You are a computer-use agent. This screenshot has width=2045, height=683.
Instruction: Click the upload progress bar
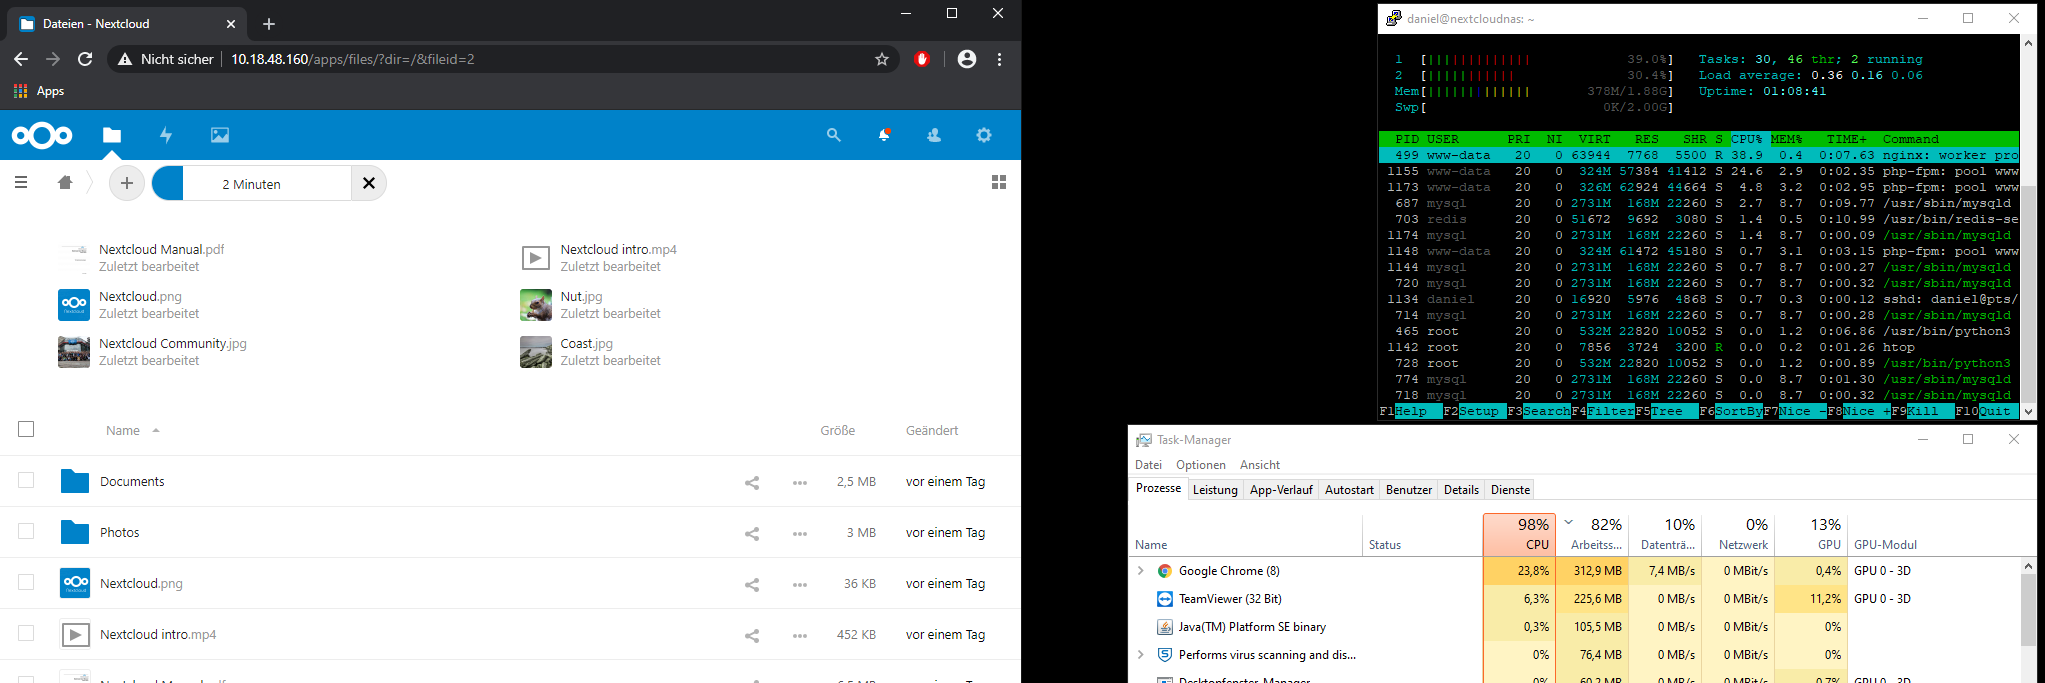click(252, 183)
